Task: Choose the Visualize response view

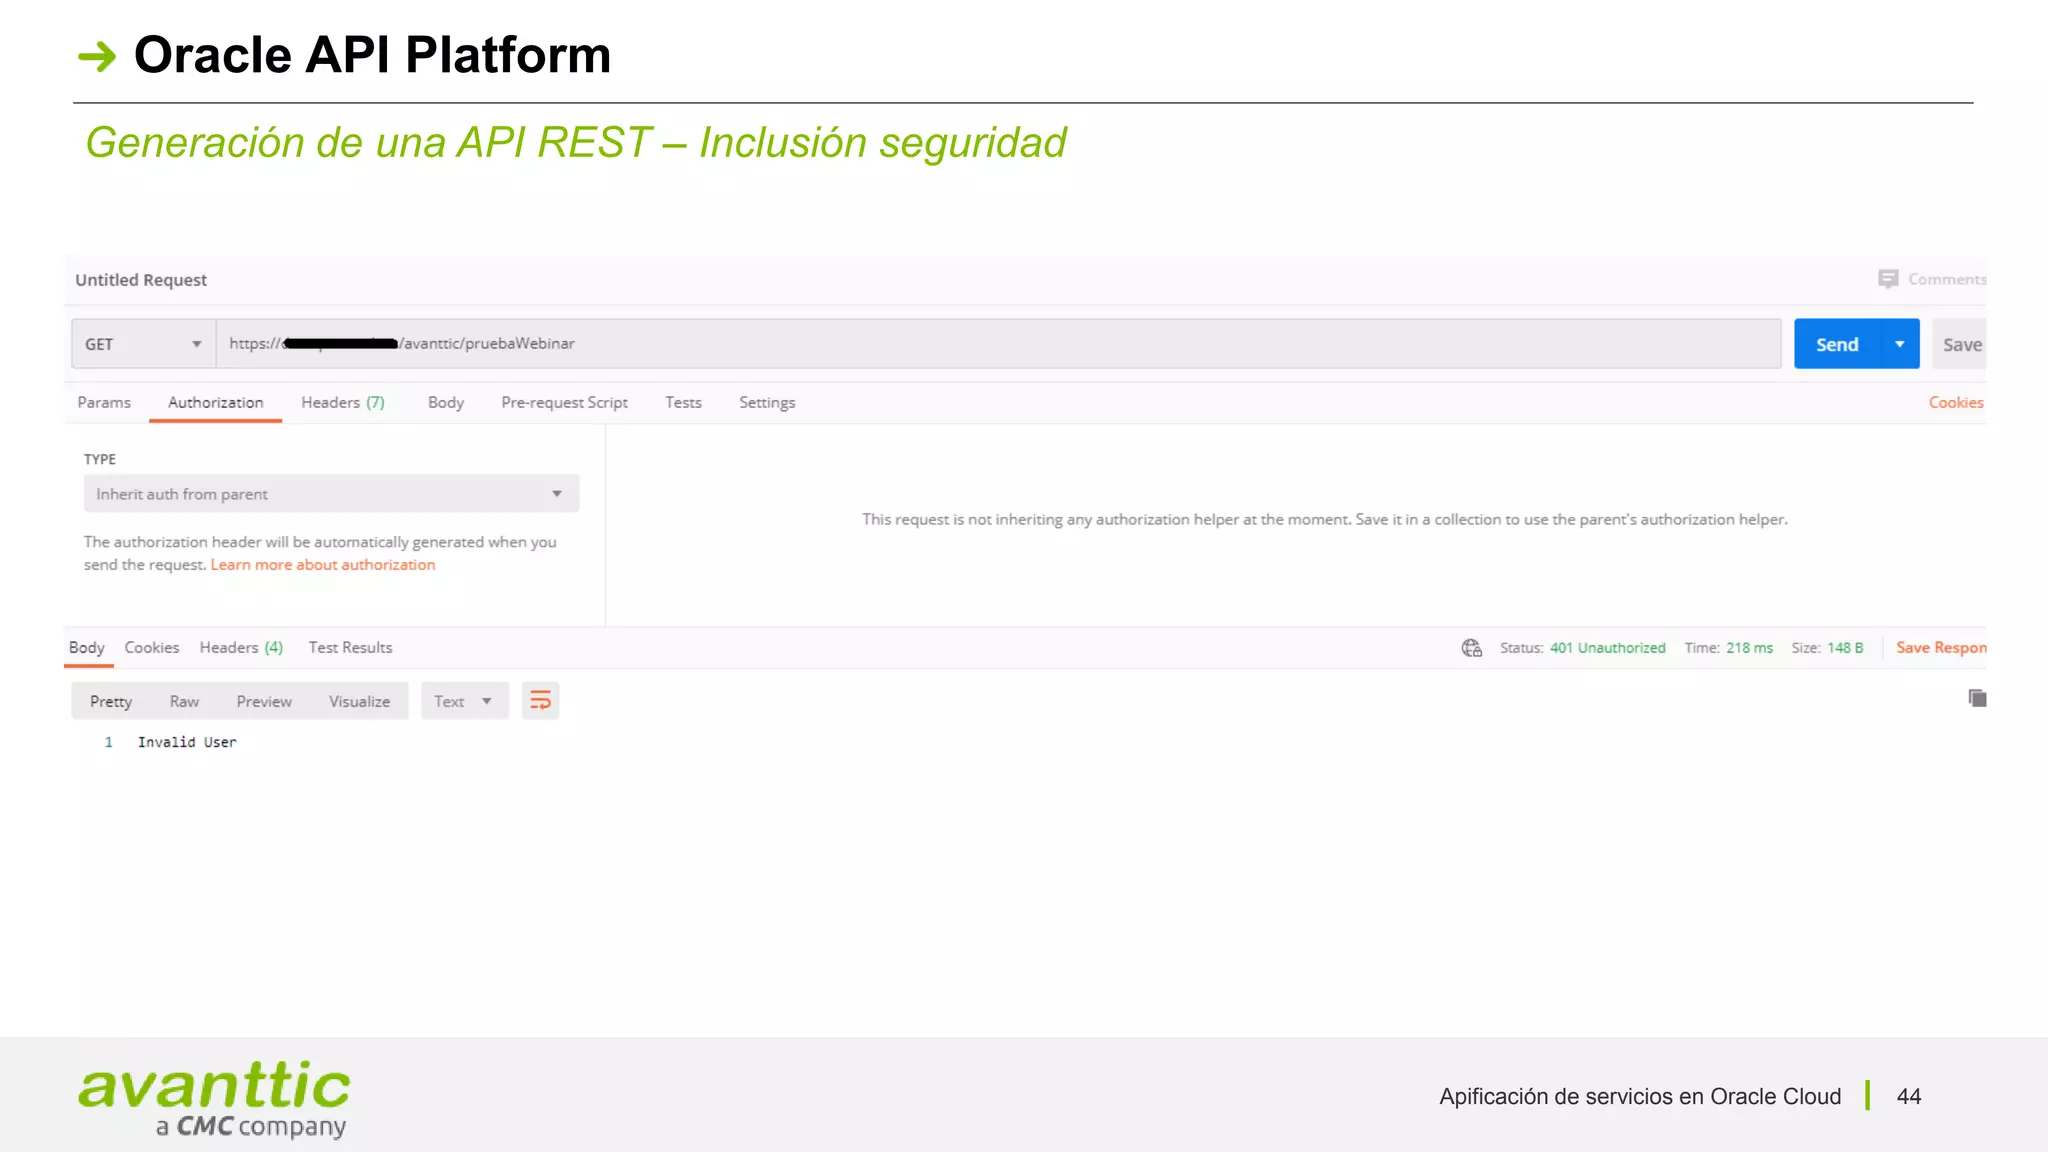Action: (x=359, y=701)
